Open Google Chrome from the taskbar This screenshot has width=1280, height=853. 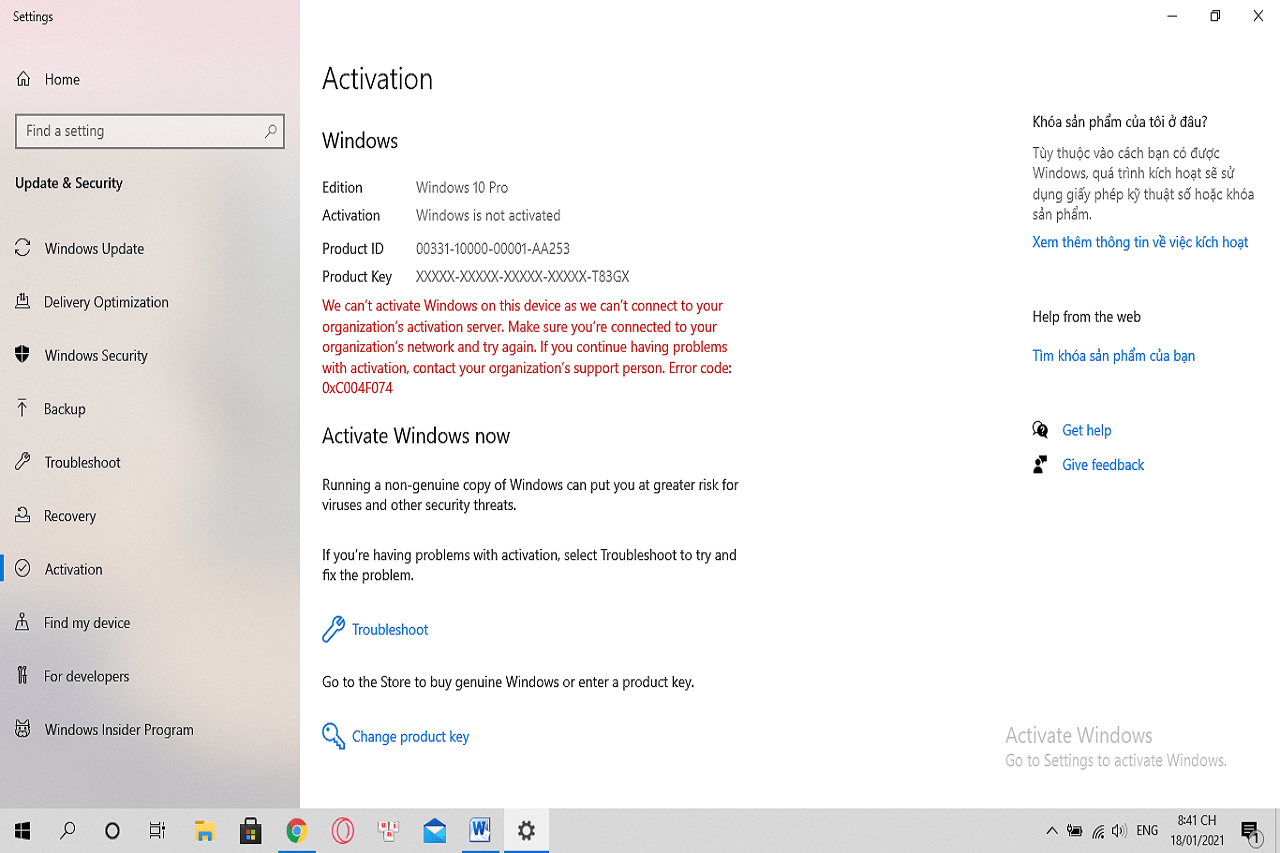click(296, 830)
